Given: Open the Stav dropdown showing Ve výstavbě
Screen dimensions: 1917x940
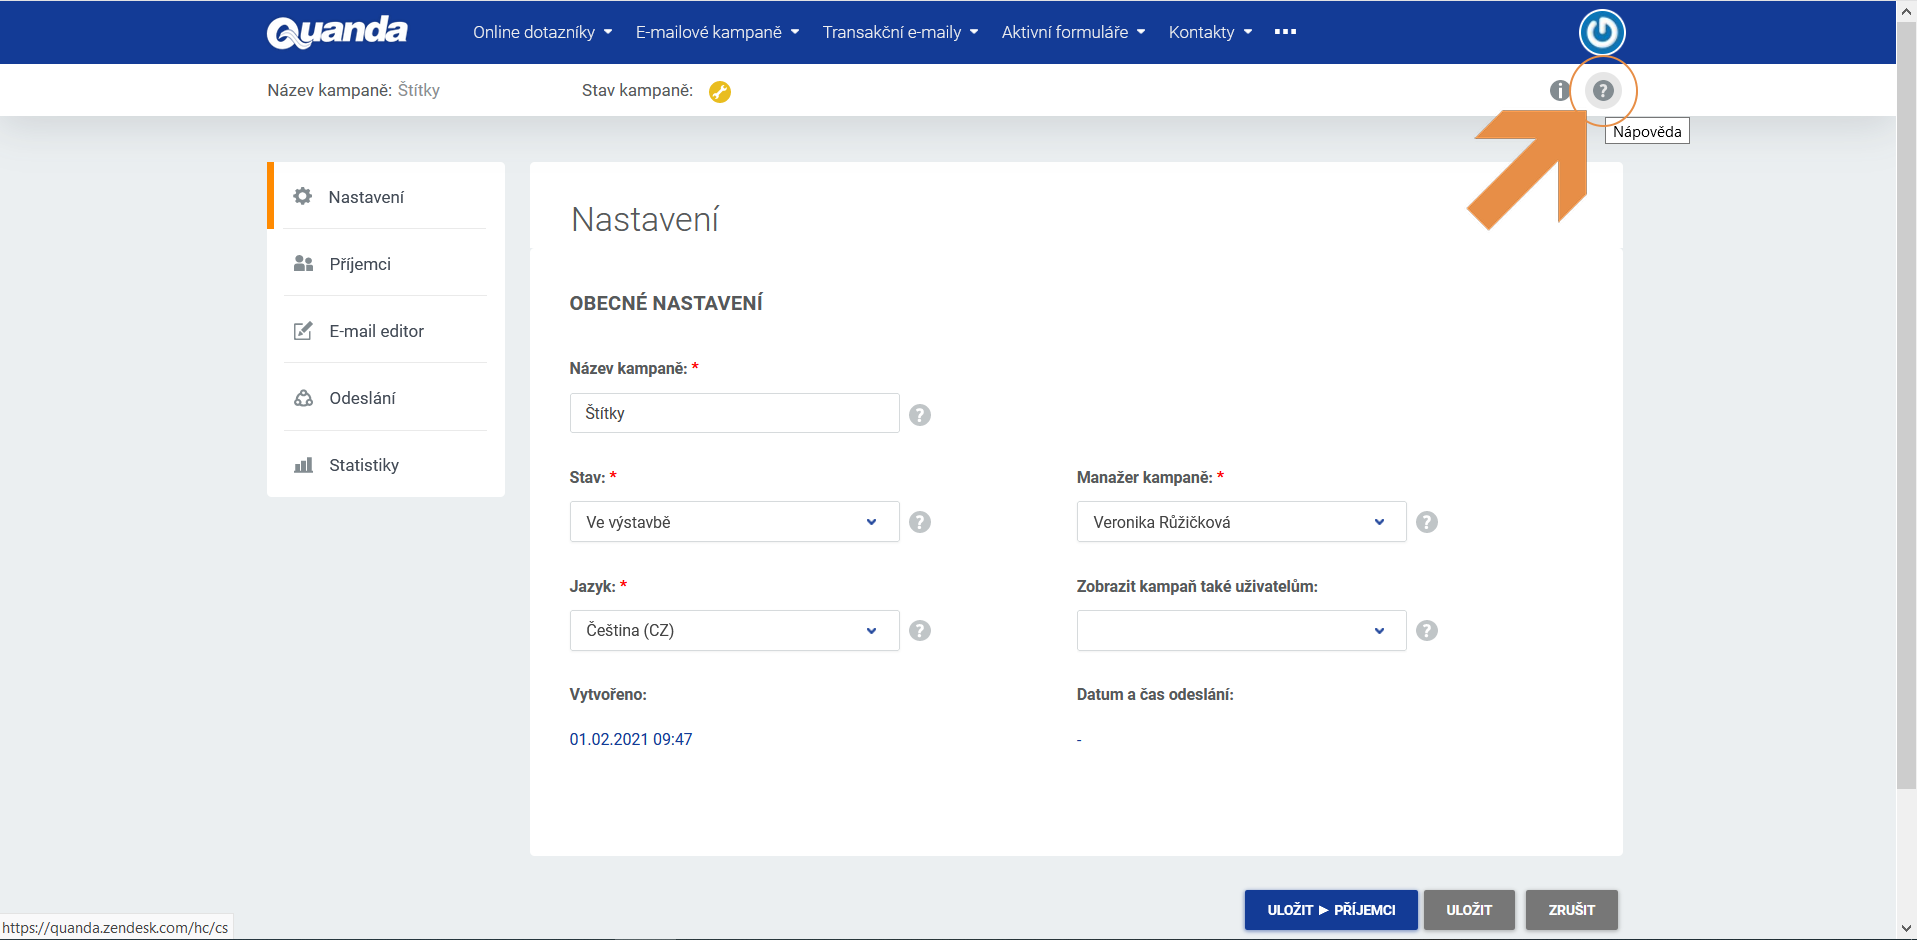Looking at the screenshot, I should [733, 521].
